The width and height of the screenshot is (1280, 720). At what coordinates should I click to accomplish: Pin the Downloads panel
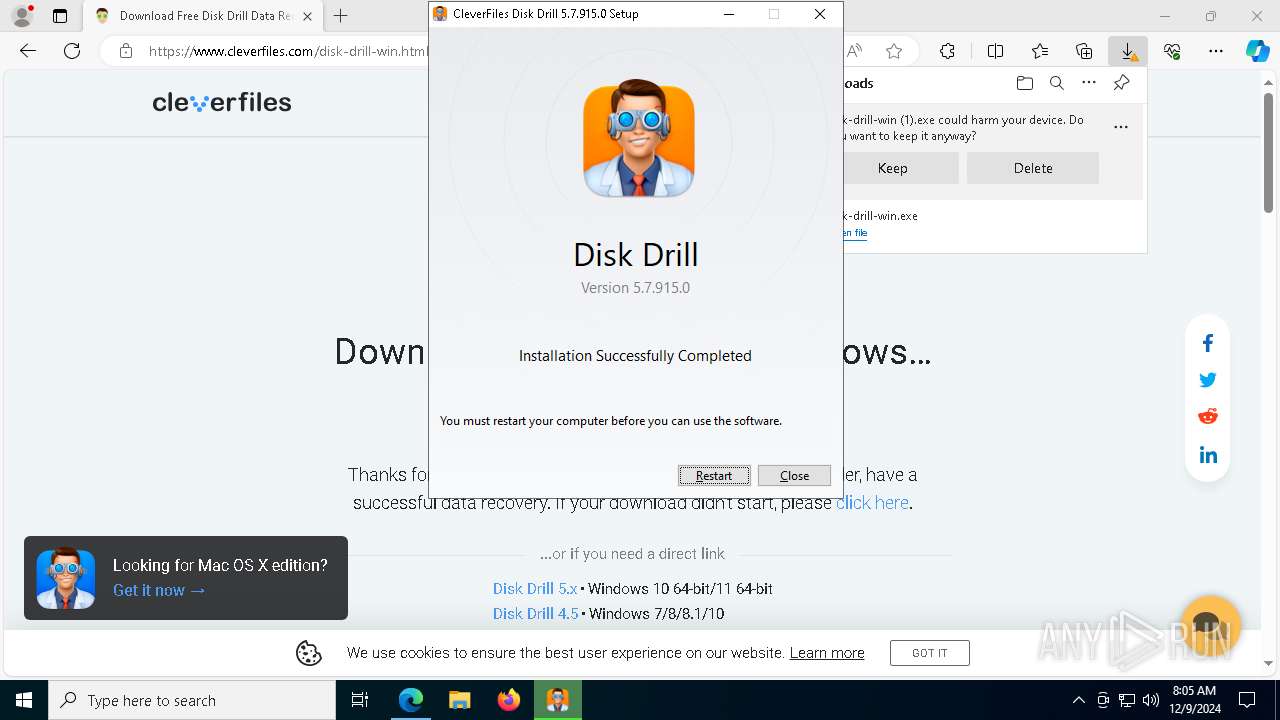point(1122,83)
